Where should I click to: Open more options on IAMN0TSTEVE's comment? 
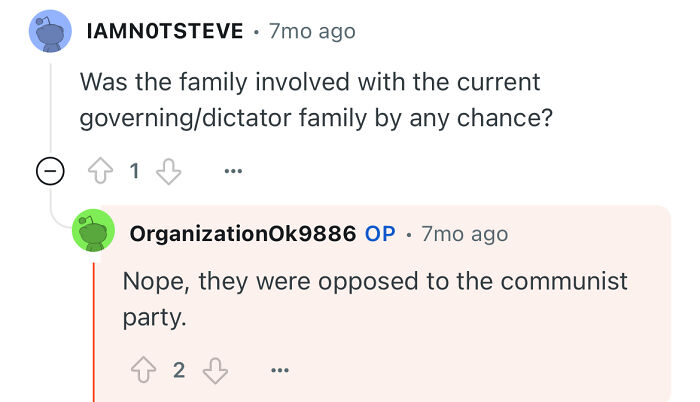[x=233, y=171]
